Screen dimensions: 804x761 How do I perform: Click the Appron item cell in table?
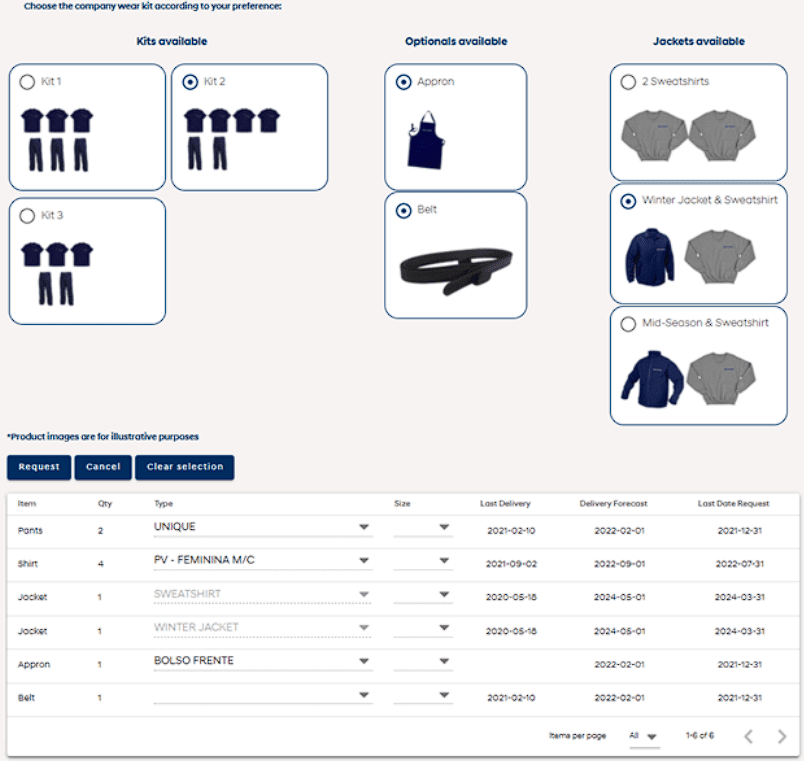click(34, 665)
